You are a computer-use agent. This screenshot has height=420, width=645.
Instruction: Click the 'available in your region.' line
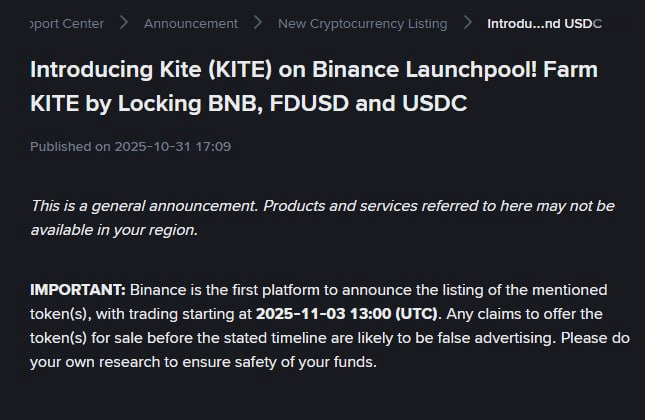click(114, 229)
